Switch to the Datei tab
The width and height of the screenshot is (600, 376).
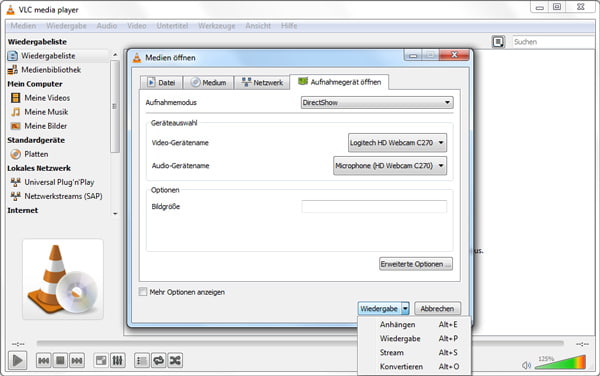[161, 83]
